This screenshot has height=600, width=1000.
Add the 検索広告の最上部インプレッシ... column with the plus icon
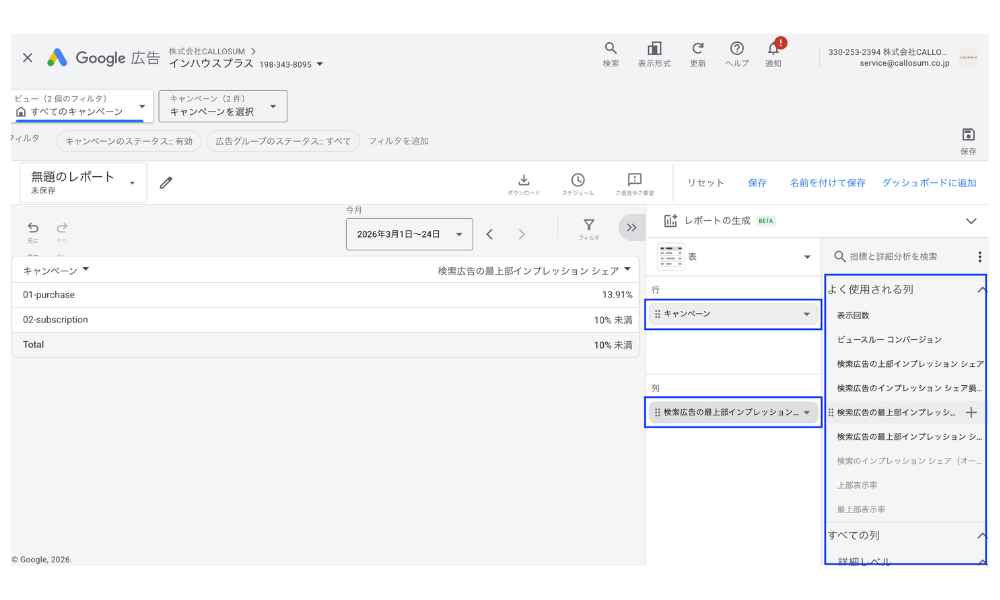[x=971, y=413]
